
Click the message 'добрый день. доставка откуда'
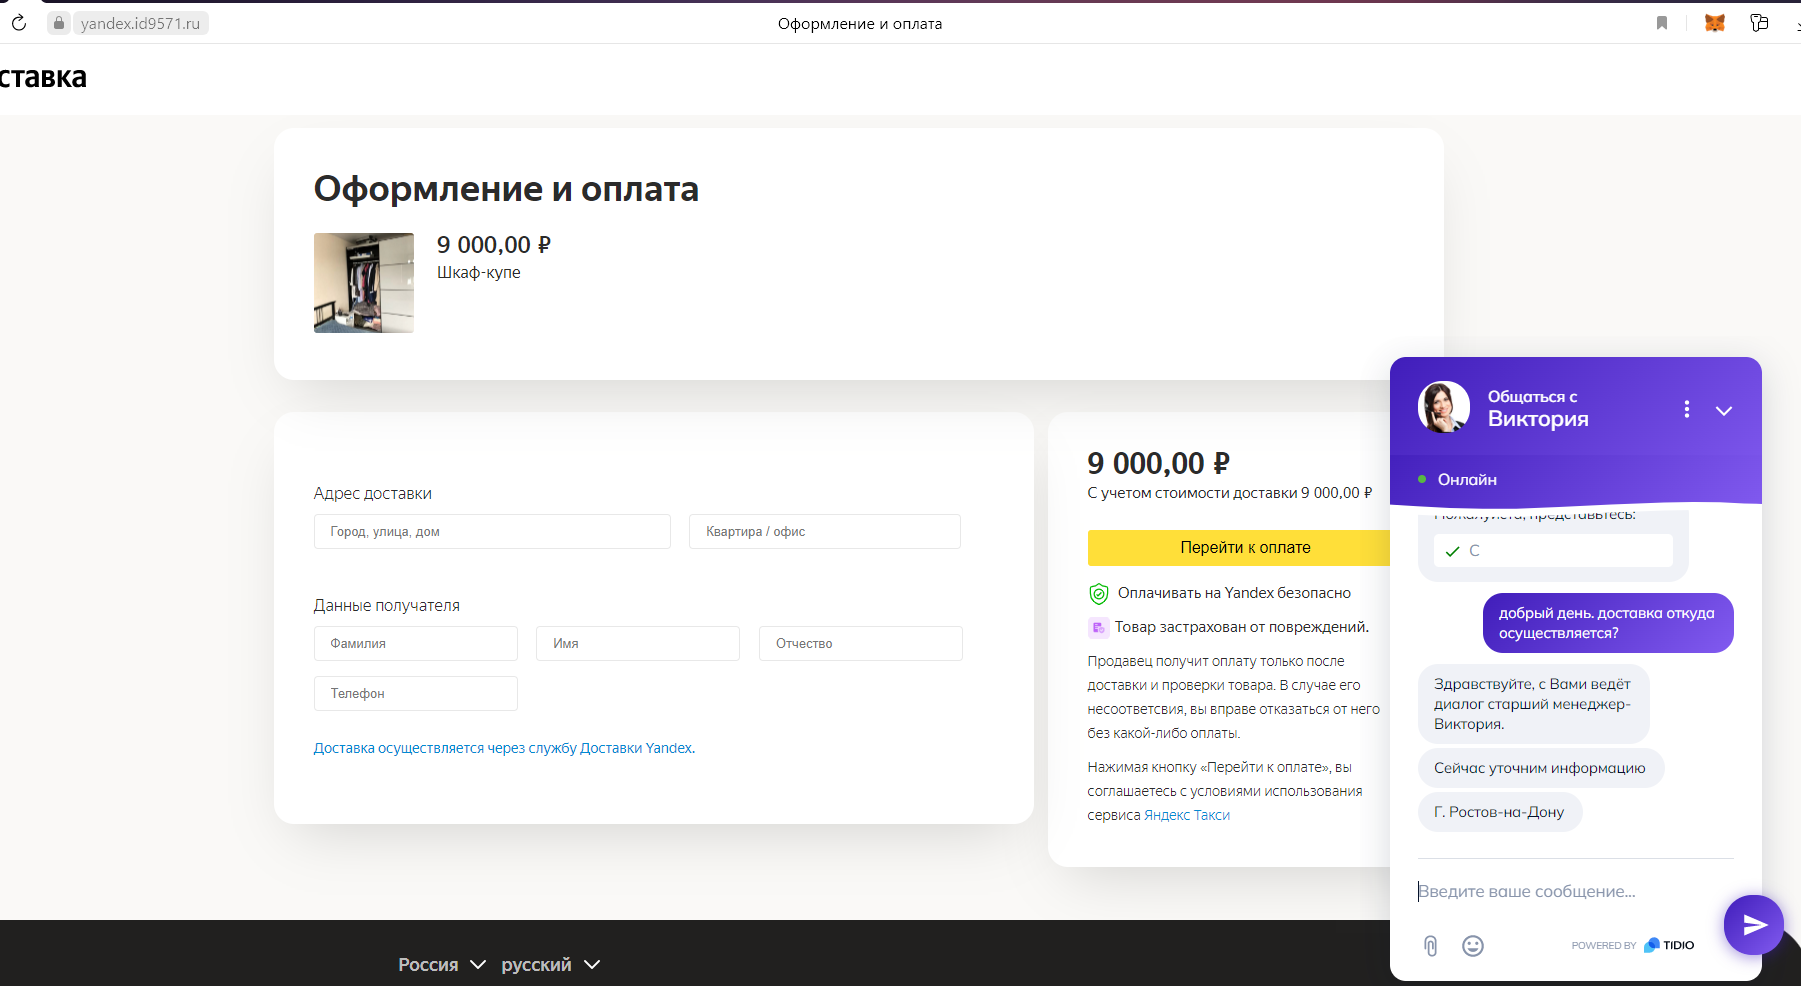coord(1608,623)
